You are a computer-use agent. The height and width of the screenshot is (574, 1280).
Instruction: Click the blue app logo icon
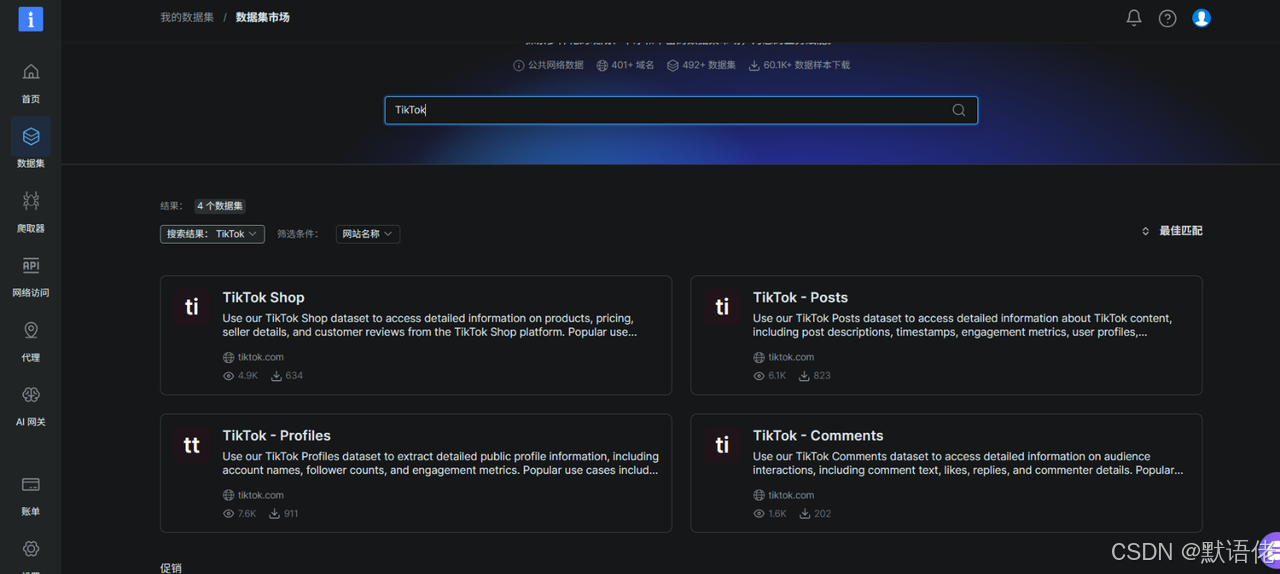[31, 19]
